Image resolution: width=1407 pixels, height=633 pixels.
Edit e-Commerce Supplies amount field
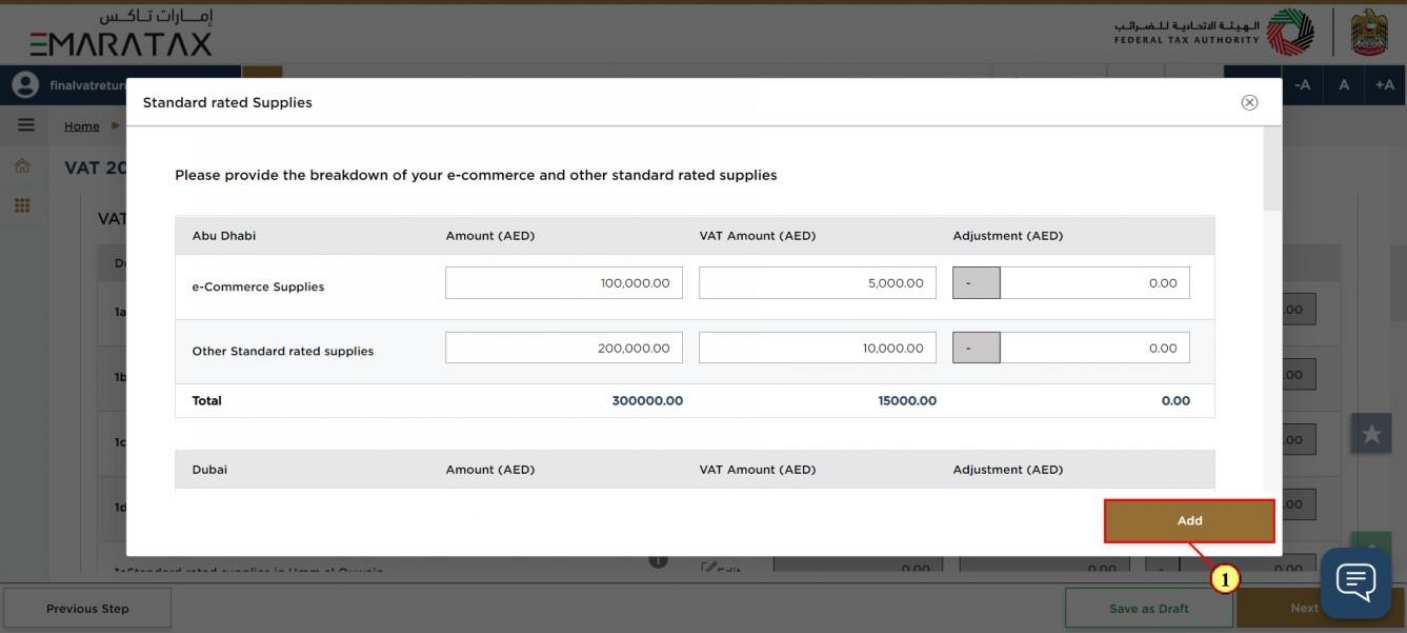[x=564, y=283]
